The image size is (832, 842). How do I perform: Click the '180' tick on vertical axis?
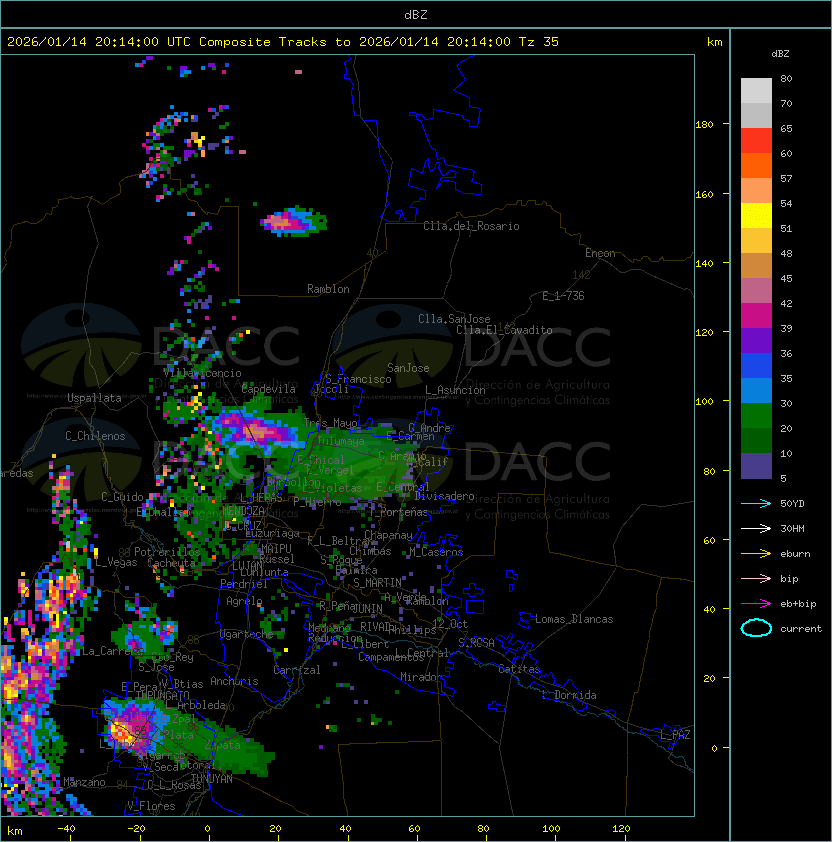click(704, 125)
